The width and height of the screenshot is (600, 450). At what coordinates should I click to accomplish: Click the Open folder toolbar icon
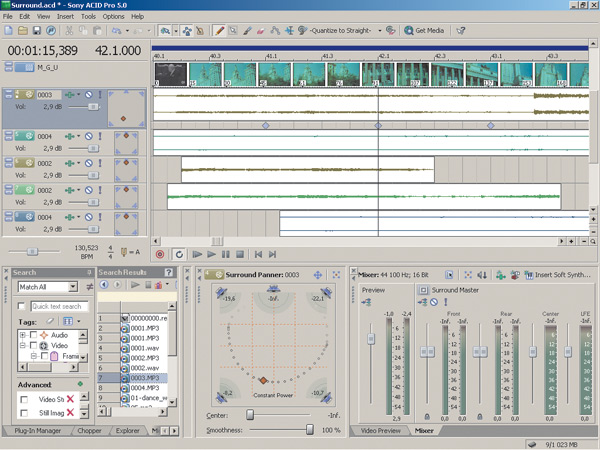pos(23,31)
